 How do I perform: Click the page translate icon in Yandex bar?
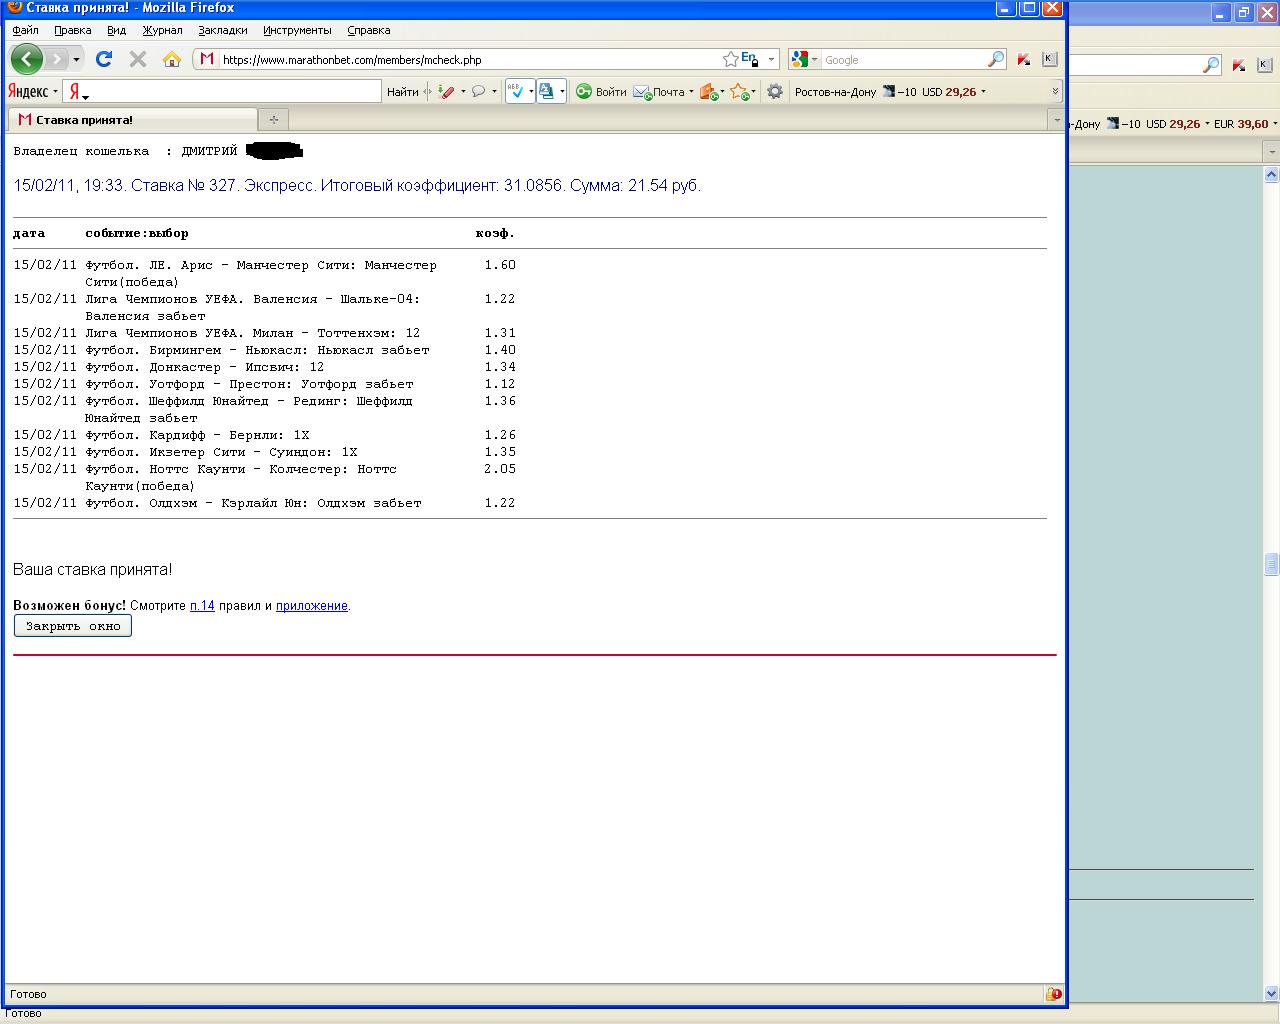pos(546,92)
